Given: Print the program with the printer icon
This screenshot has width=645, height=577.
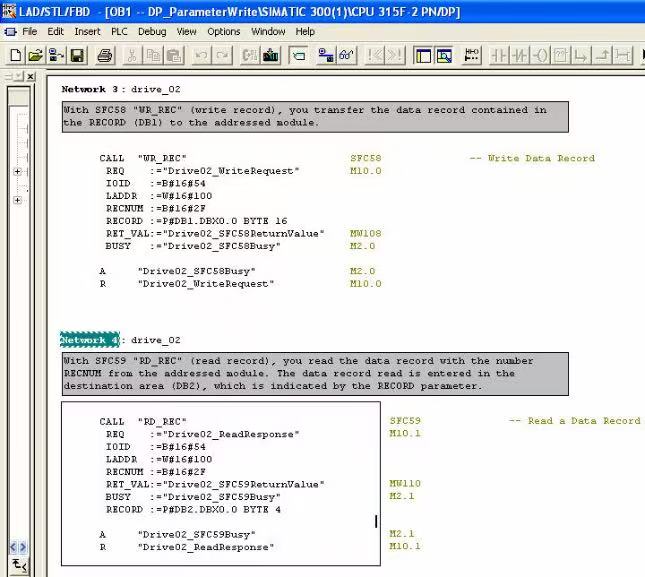Looking at the screenshot, I should coord(105,55).
